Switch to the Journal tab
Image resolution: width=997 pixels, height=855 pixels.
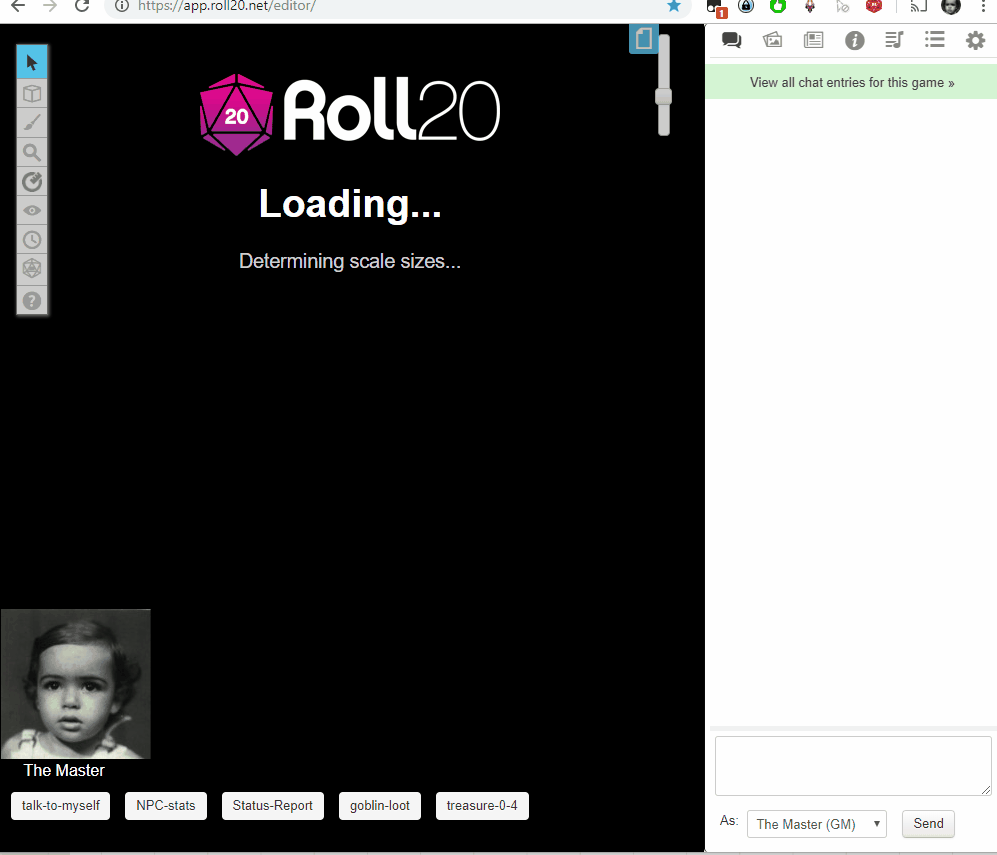click(x=813, y=41)
